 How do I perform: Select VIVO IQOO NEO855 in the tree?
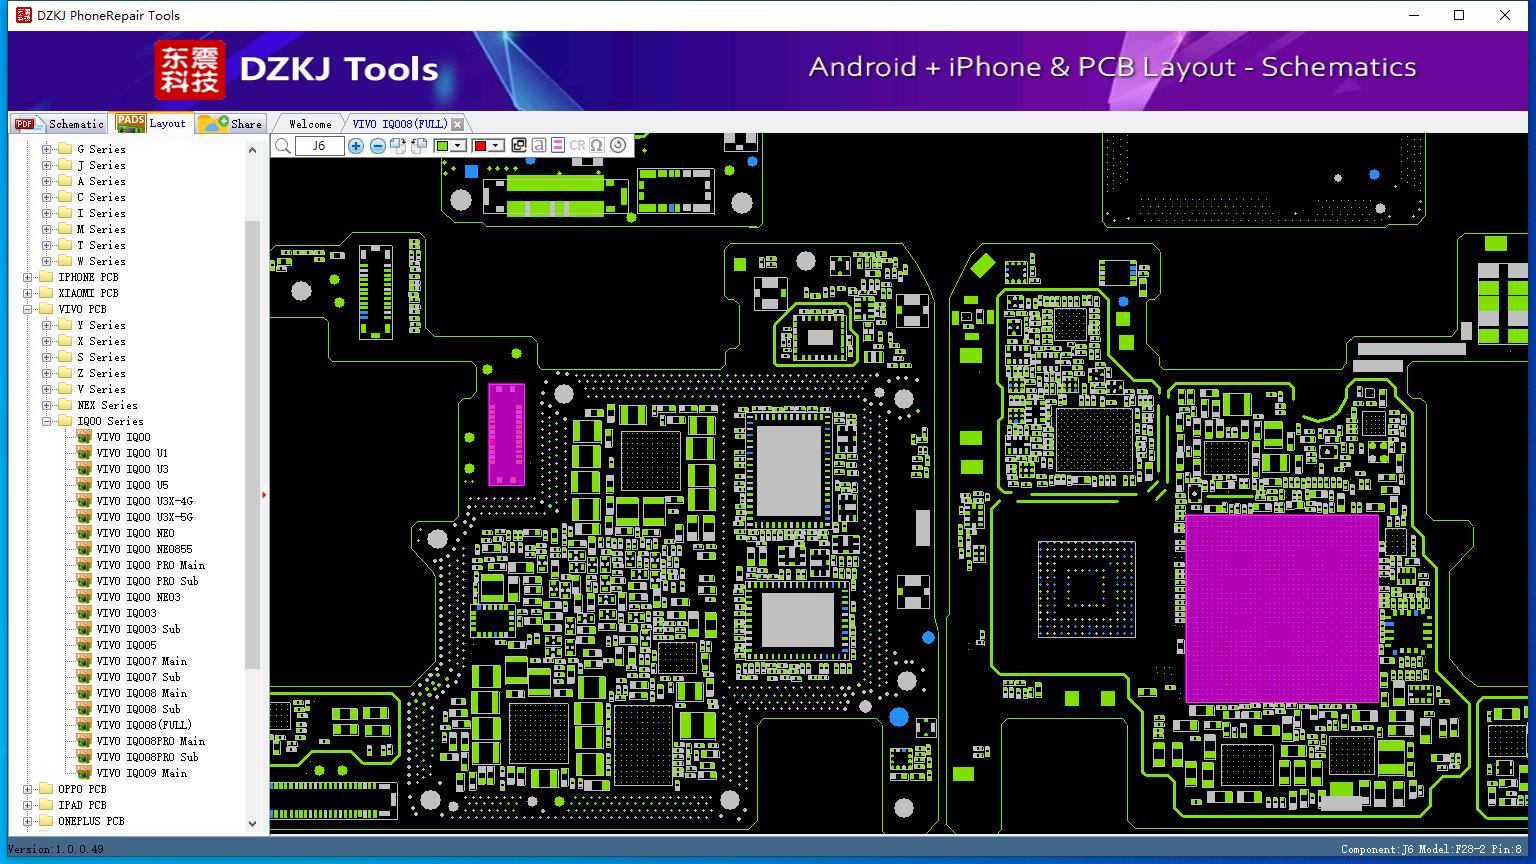(144, 549)
